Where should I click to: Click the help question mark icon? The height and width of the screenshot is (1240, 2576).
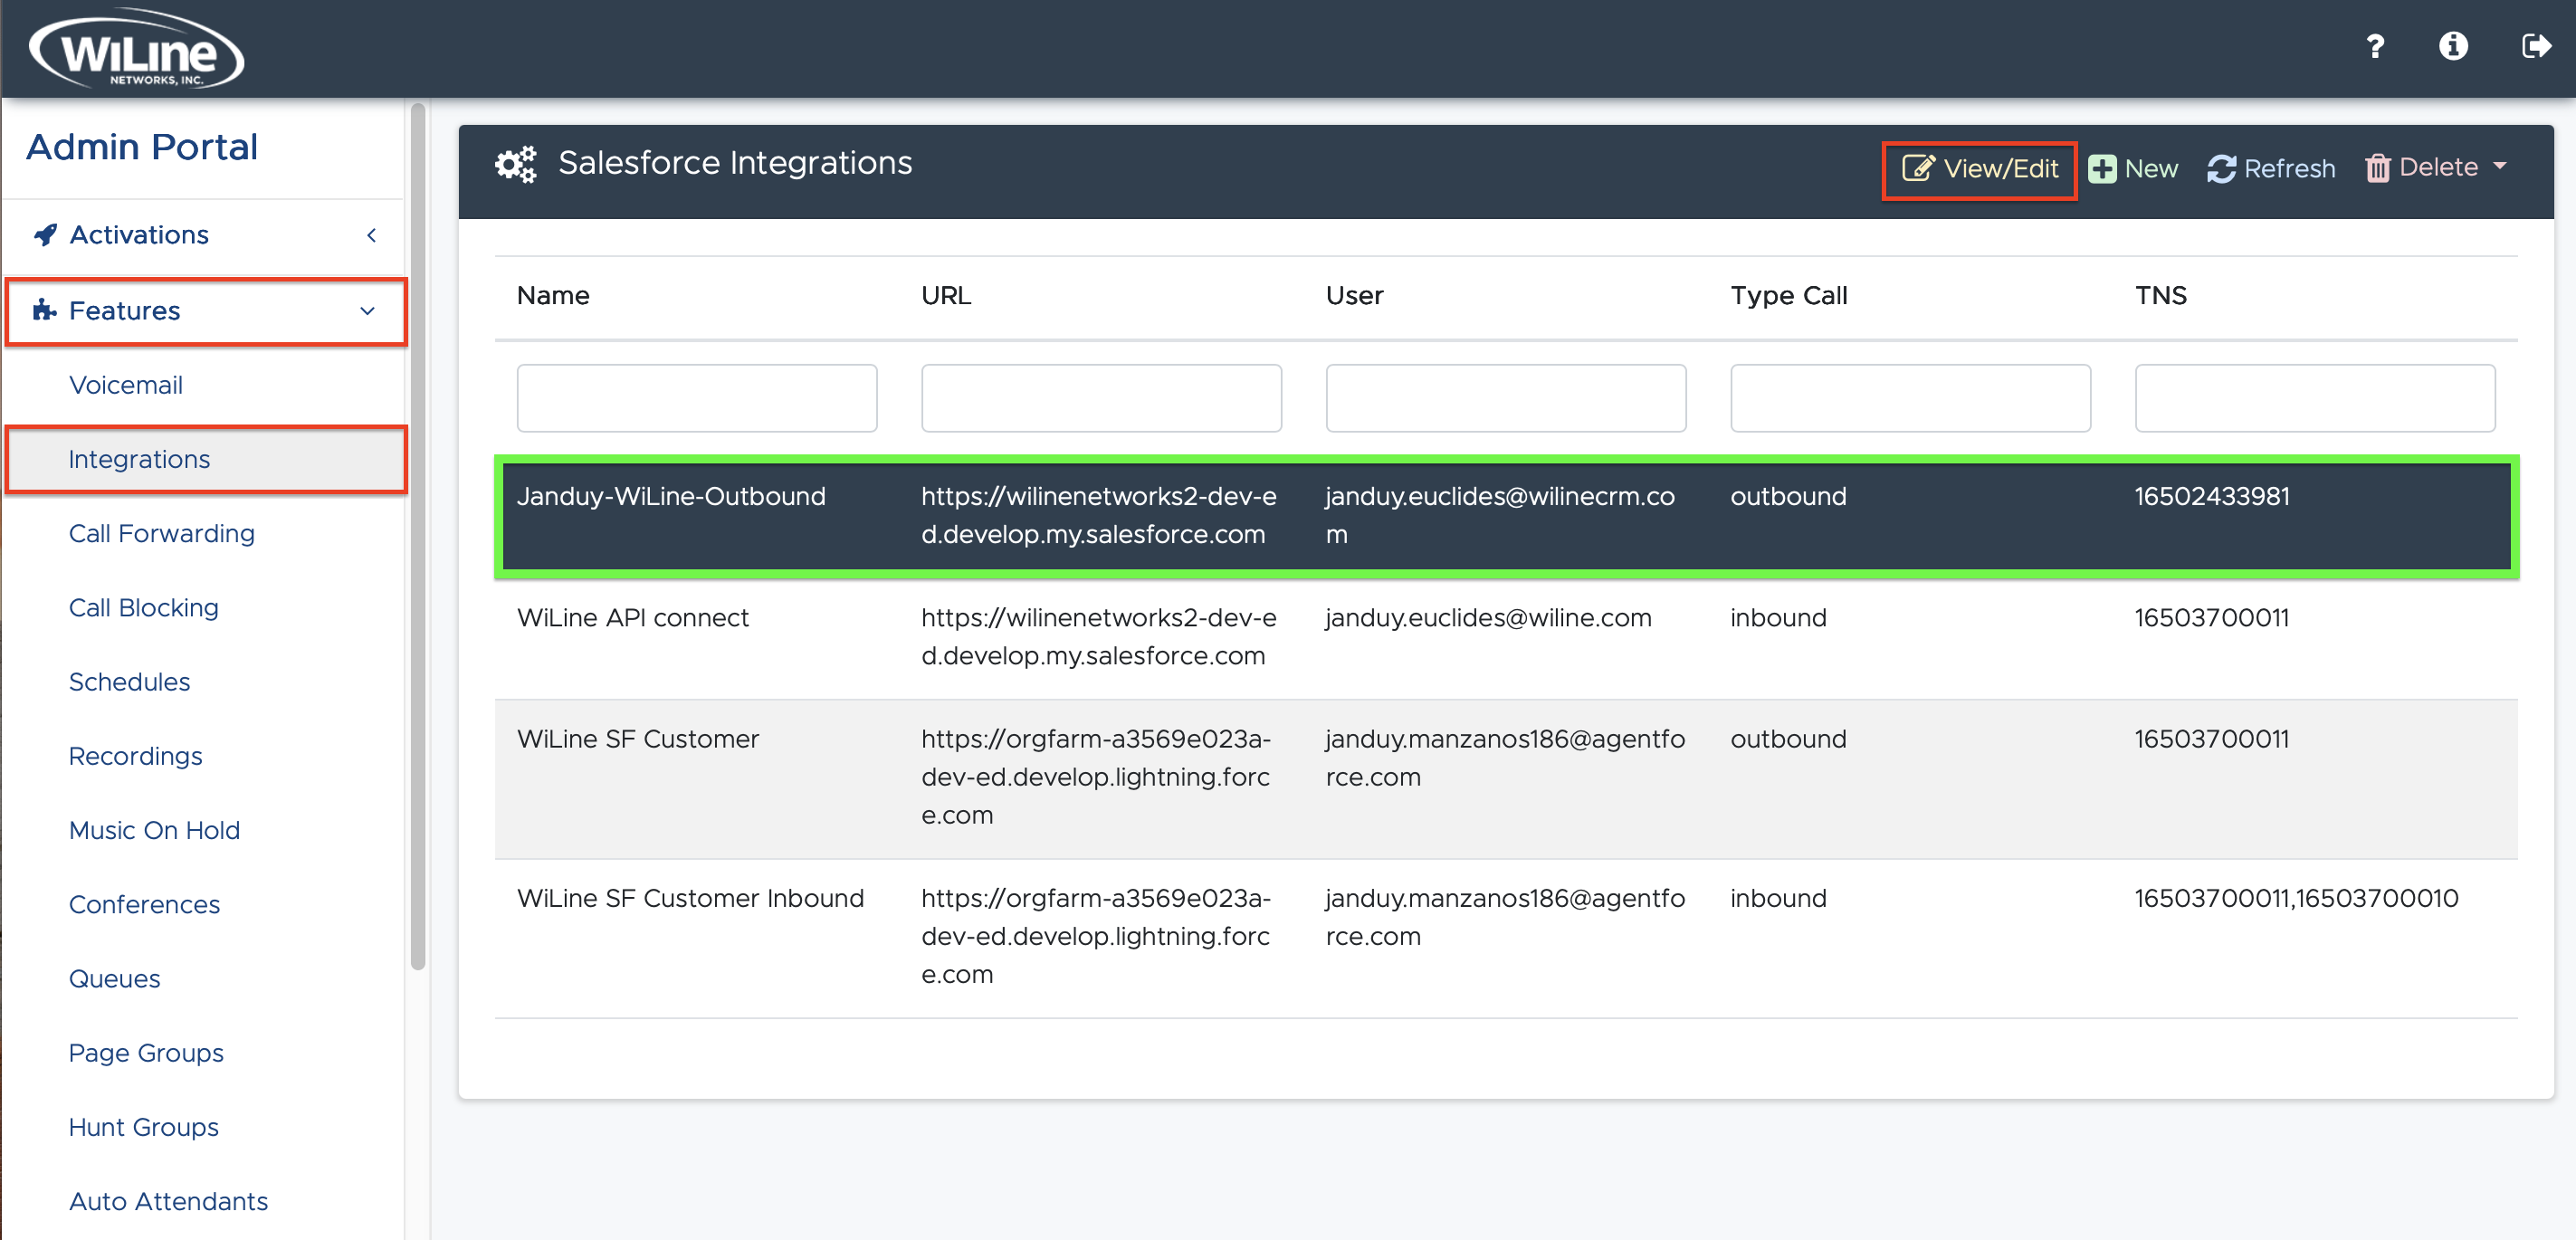pyautogui.click(x=2376, y=46)
